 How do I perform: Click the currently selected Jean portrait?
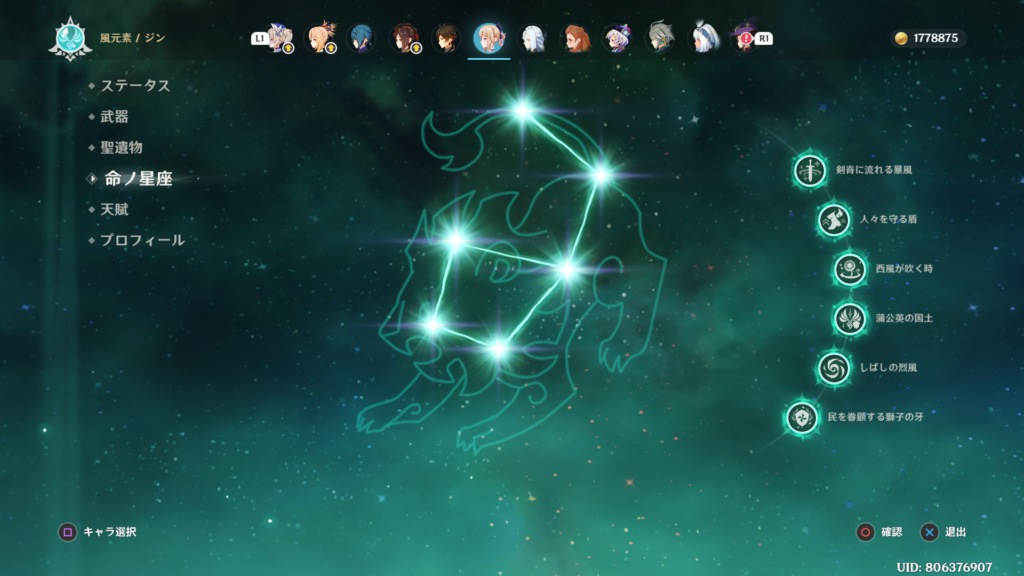click(x=489, y=38)
